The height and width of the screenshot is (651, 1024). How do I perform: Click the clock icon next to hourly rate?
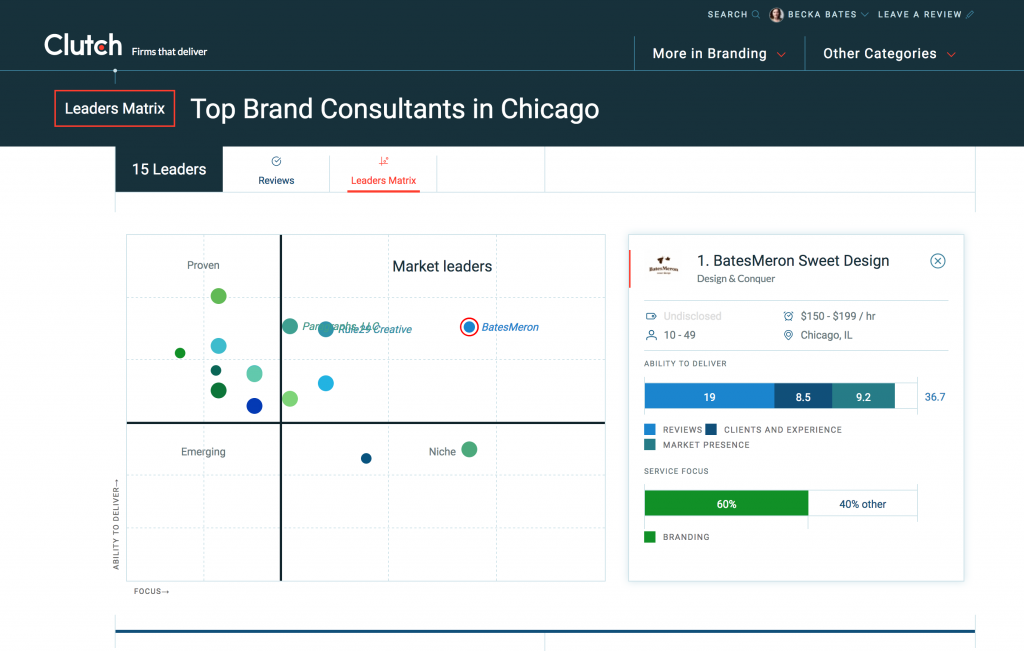(788, 316)
